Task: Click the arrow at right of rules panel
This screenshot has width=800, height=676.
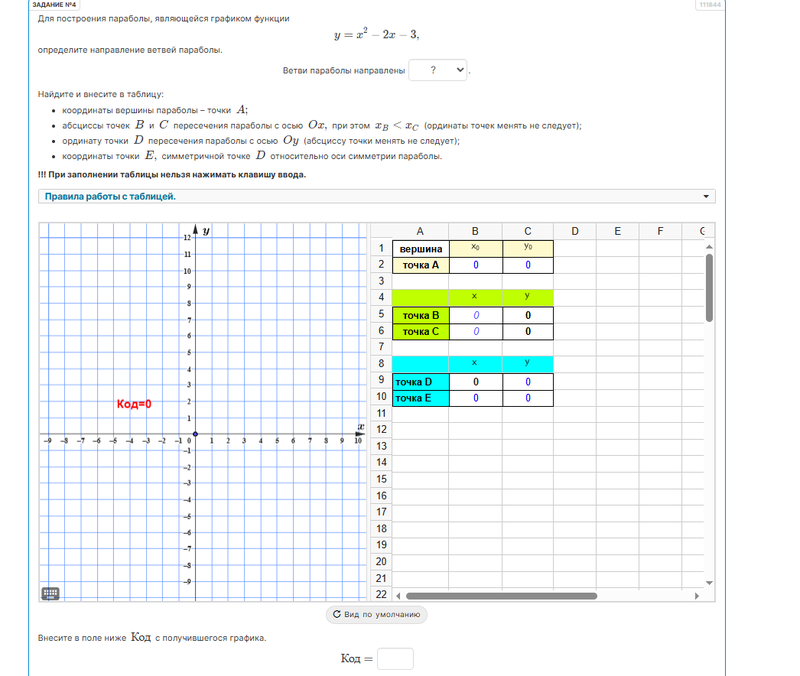Action: pos(708,197)
